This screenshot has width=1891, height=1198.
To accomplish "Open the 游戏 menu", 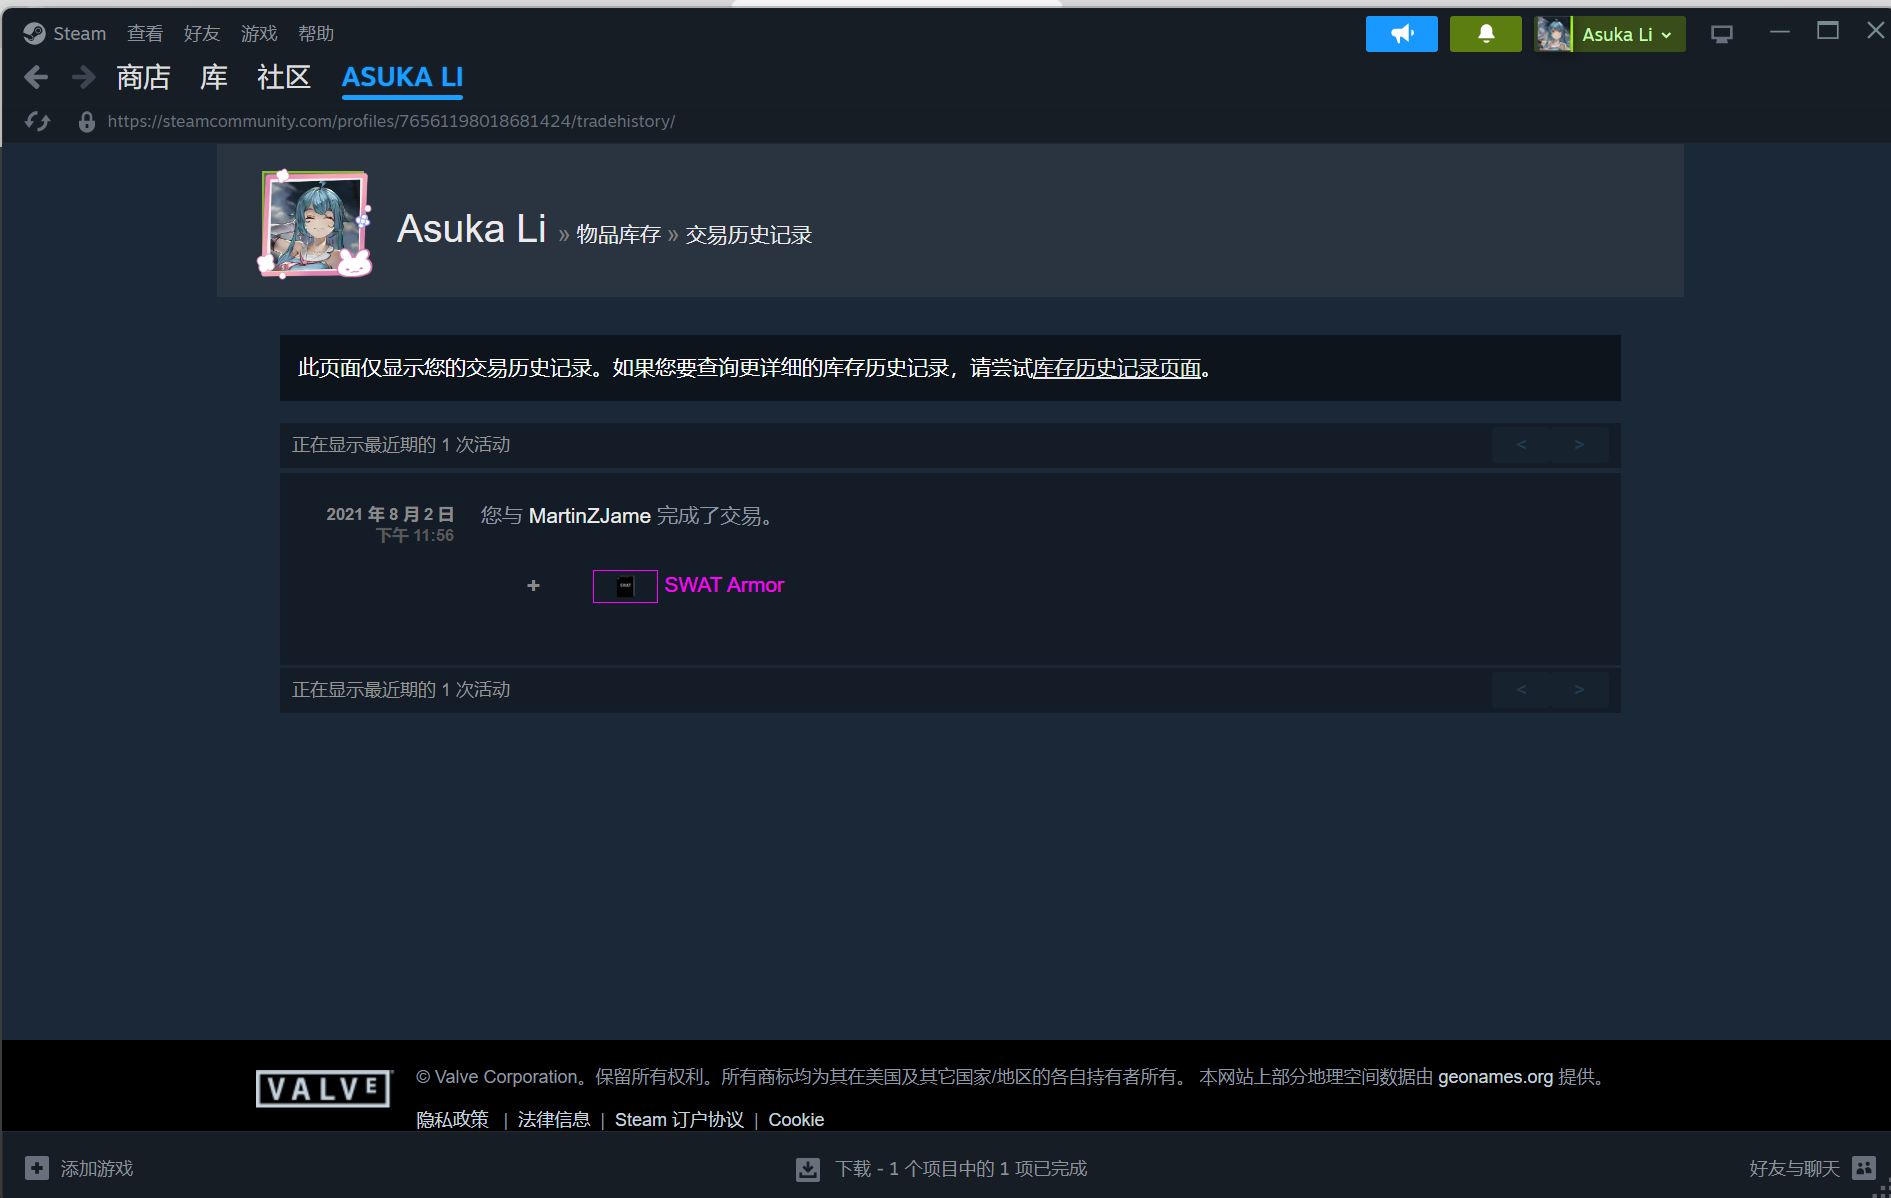I will click(x=259, y=34).
